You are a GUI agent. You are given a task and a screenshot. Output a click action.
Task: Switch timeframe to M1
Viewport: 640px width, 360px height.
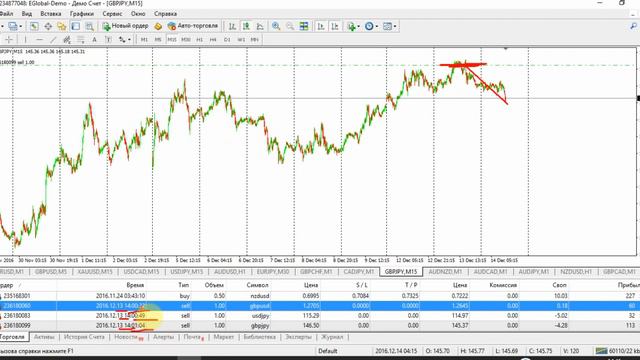coord(144,40)
